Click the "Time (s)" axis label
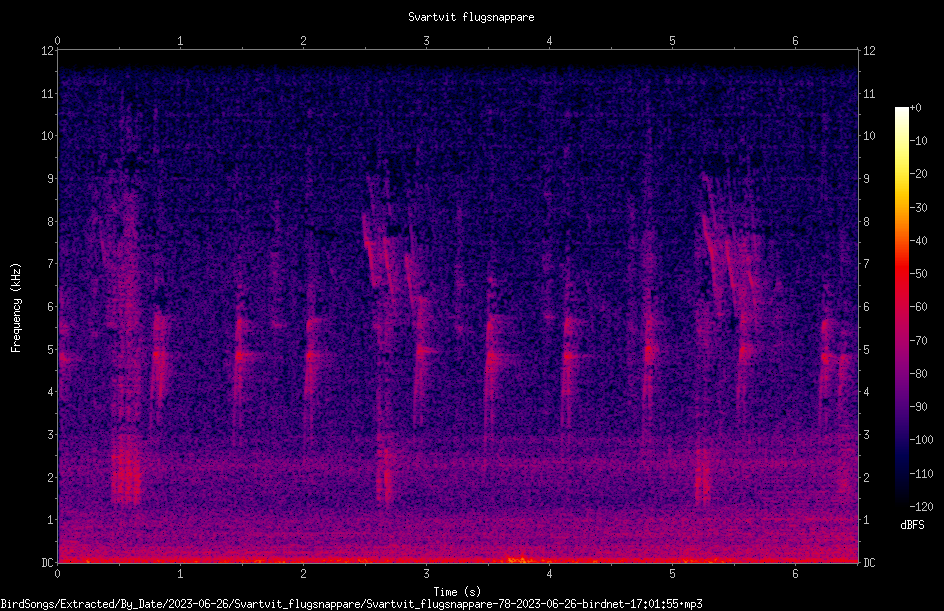944x611 pixels. [x=458, y=592]
